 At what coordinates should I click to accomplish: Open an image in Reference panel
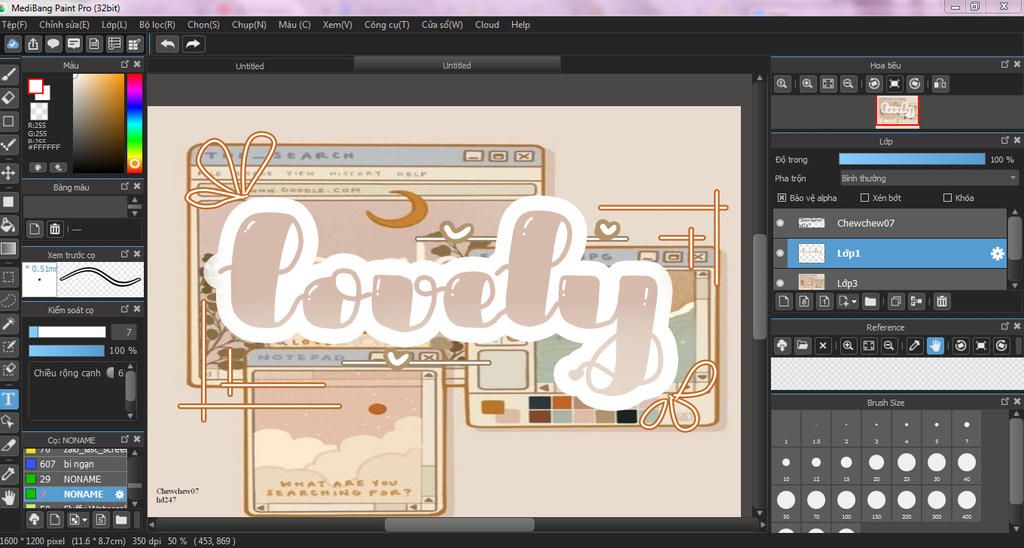coord(803,346)
